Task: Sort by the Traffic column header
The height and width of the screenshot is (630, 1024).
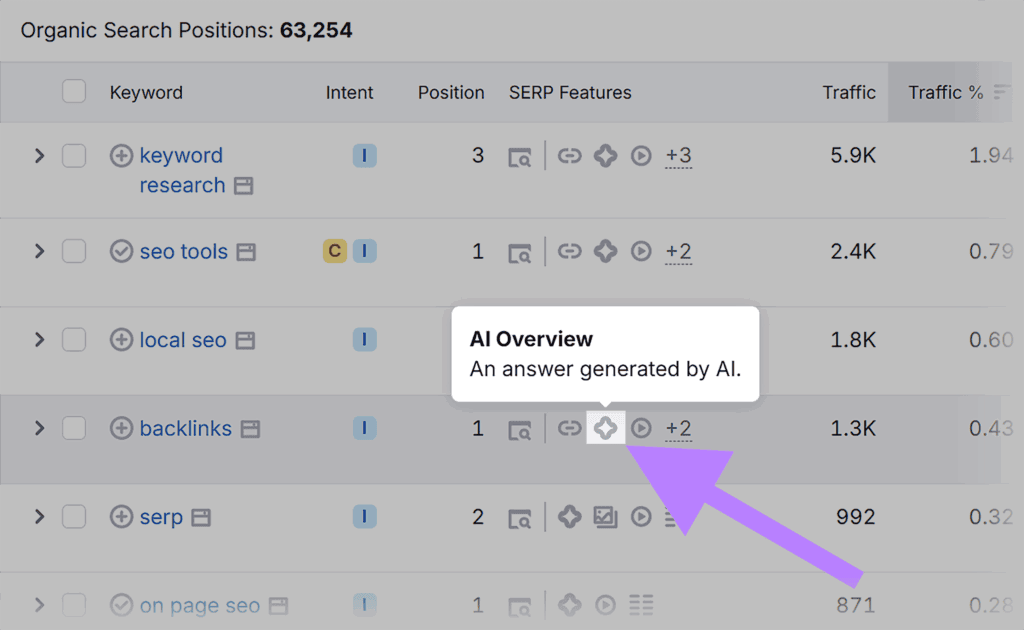Action: click(x=849, y=92)
